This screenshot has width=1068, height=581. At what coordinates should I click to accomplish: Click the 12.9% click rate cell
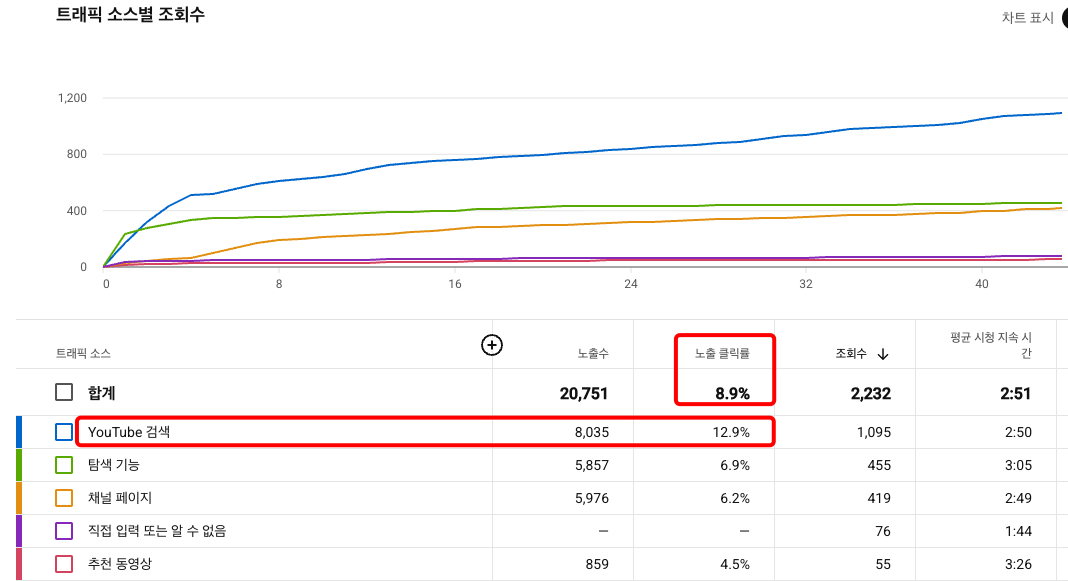[x=731, y=432]
